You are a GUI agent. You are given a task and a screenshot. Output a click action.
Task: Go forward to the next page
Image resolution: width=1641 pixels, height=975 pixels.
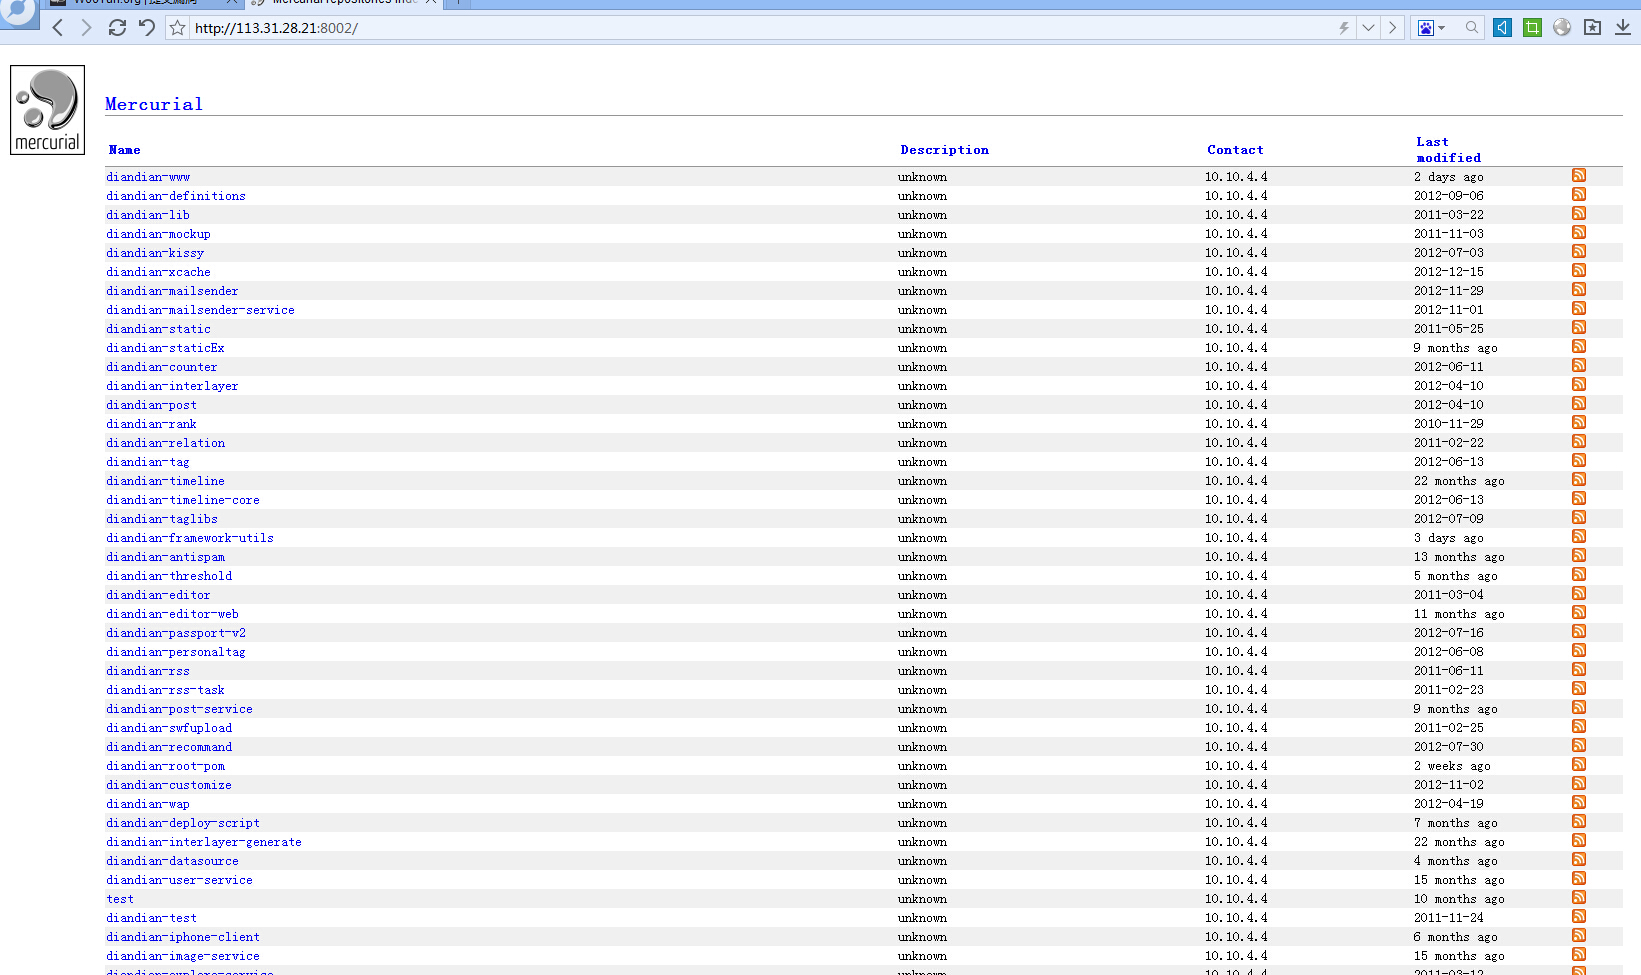pos(86,28)
